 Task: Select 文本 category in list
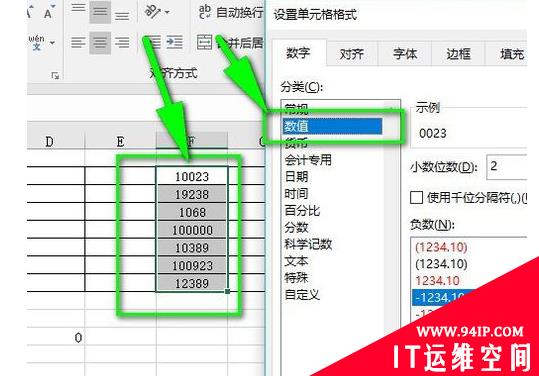click(296, 261)
